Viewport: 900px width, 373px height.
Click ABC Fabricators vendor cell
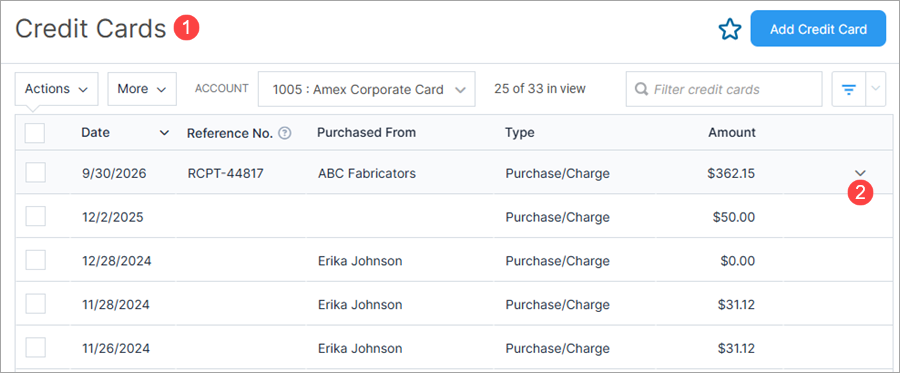(367, 173)
